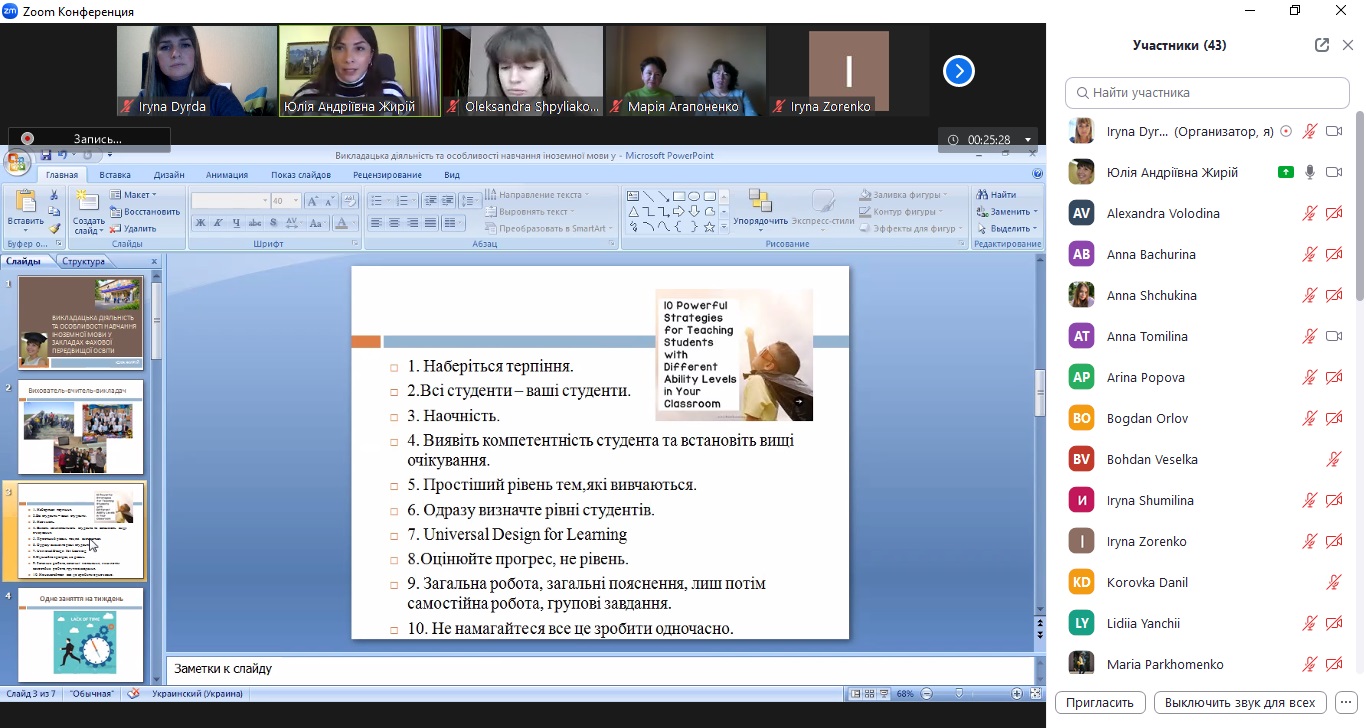The height and width of the screenshot is (728, 1366).
Task: Pop out the Zoom participants panel
Action: [x=1321, y=45]
